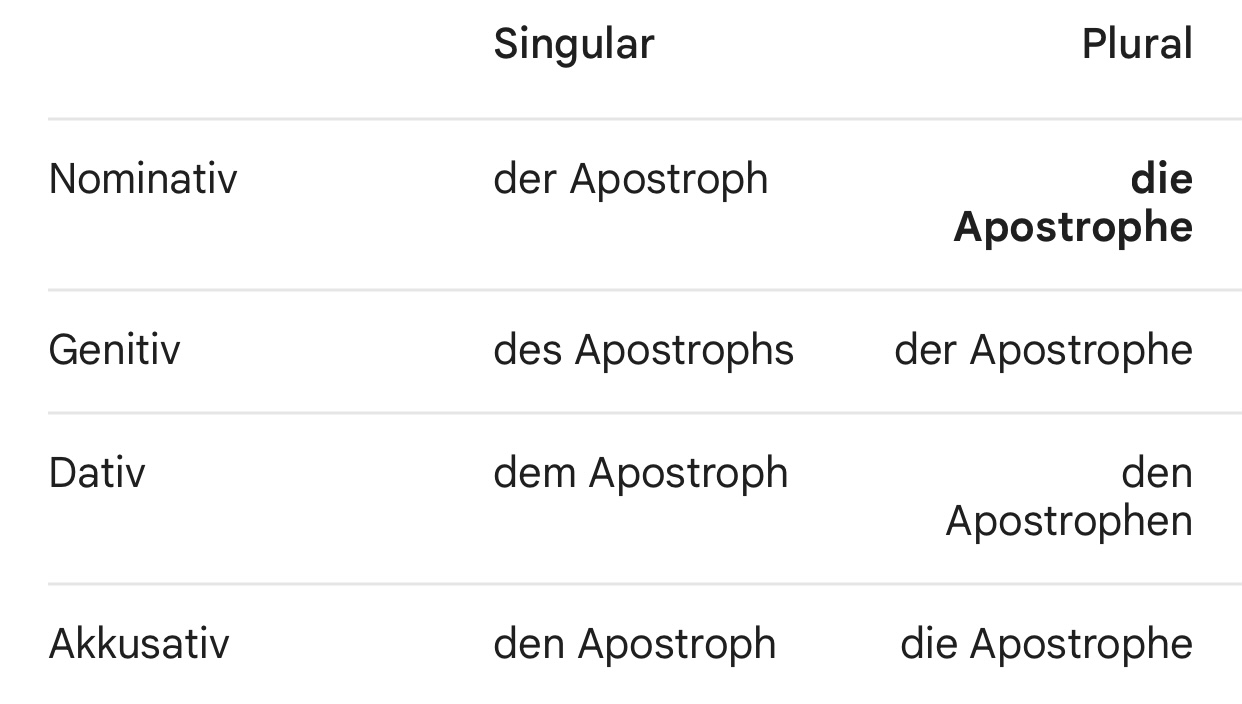Select the bold 'die Apostrophe' cell

1073,204
